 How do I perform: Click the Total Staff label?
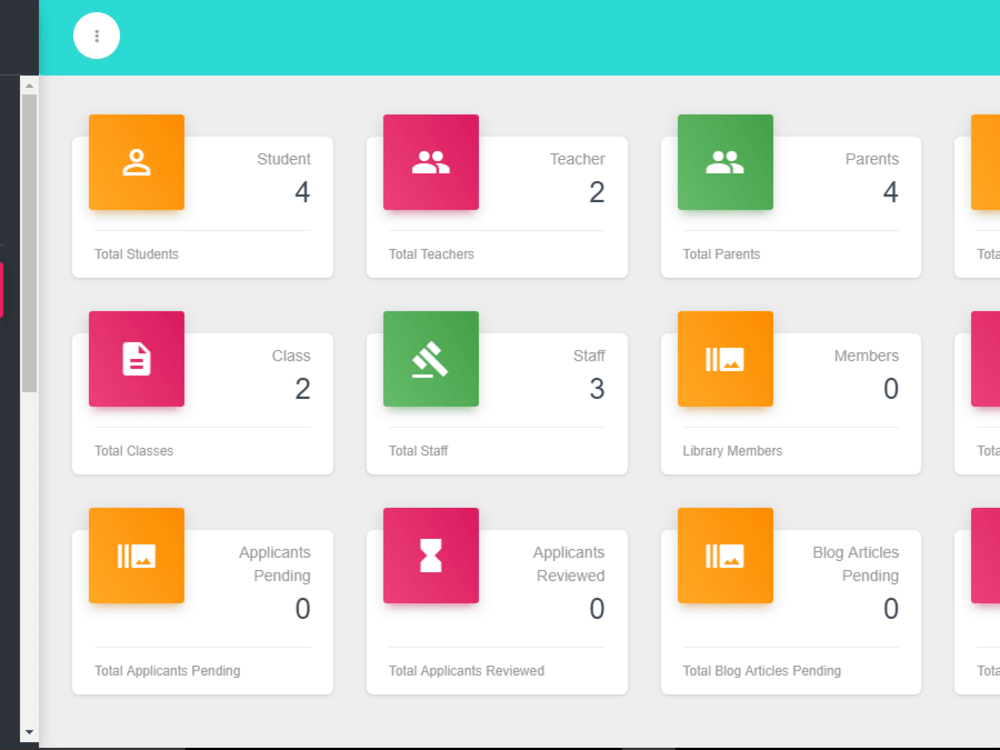point(418,451)
